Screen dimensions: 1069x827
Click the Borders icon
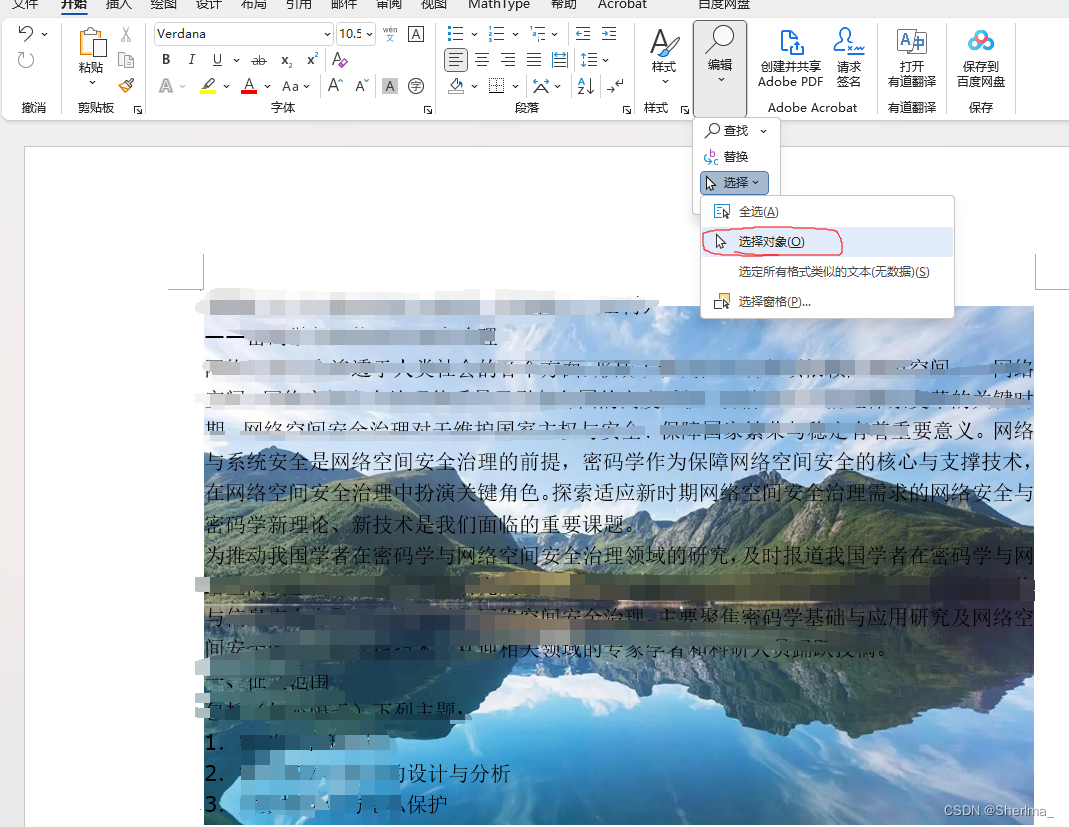pos(497,86)
